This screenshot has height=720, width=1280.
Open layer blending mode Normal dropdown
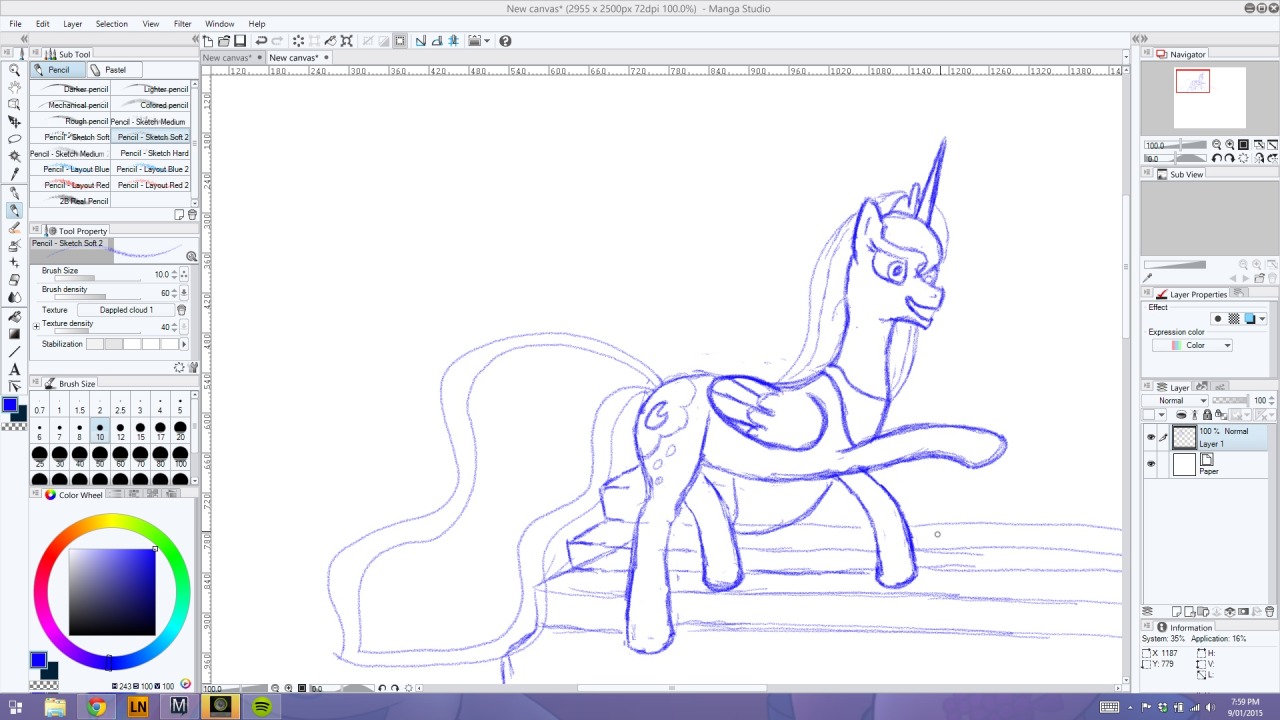point(1176,400)
